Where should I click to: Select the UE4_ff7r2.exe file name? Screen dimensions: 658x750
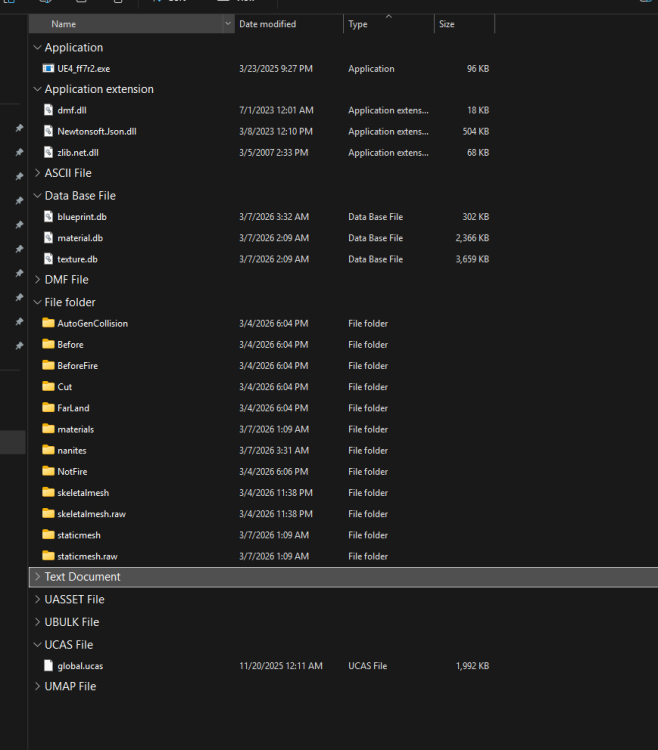point(84,68)
